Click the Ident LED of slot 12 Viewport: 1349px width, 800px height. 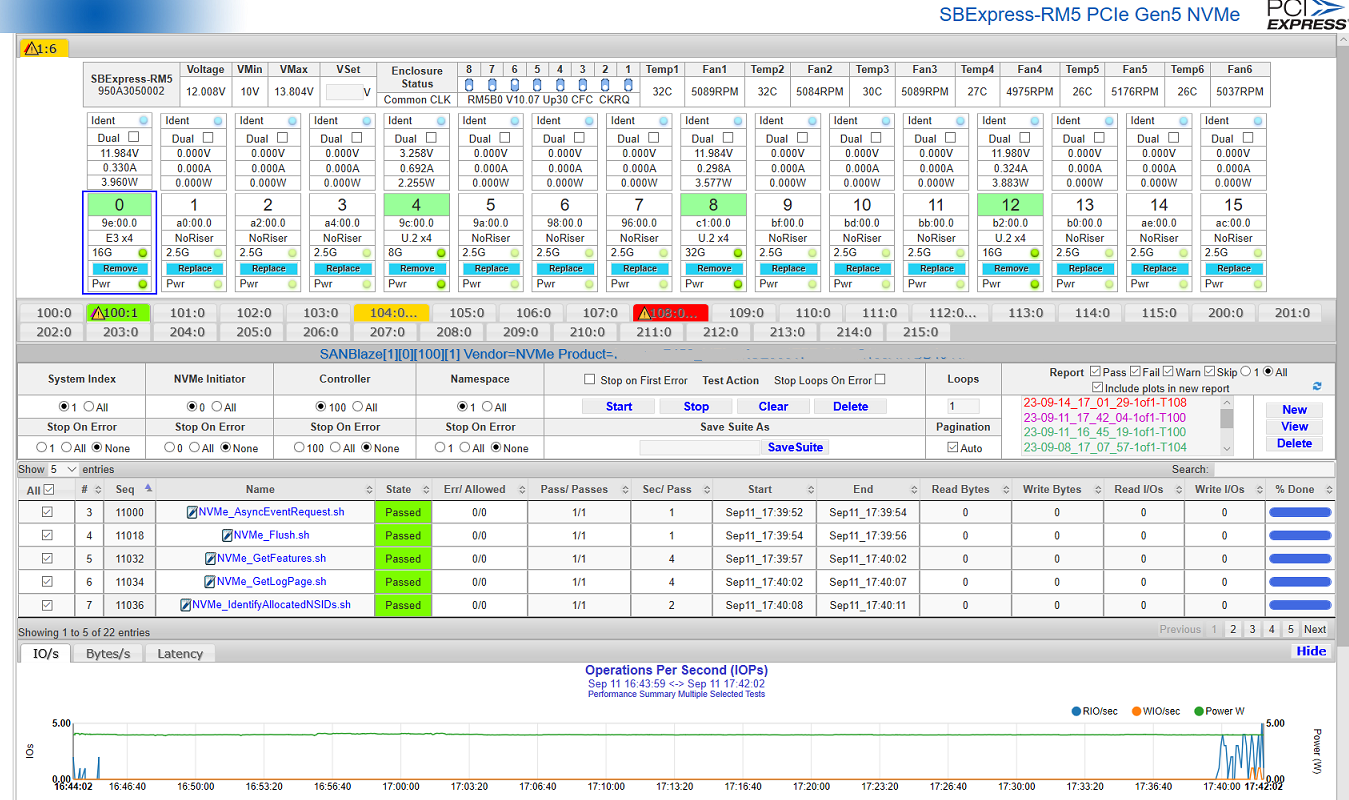point(1034,121)
